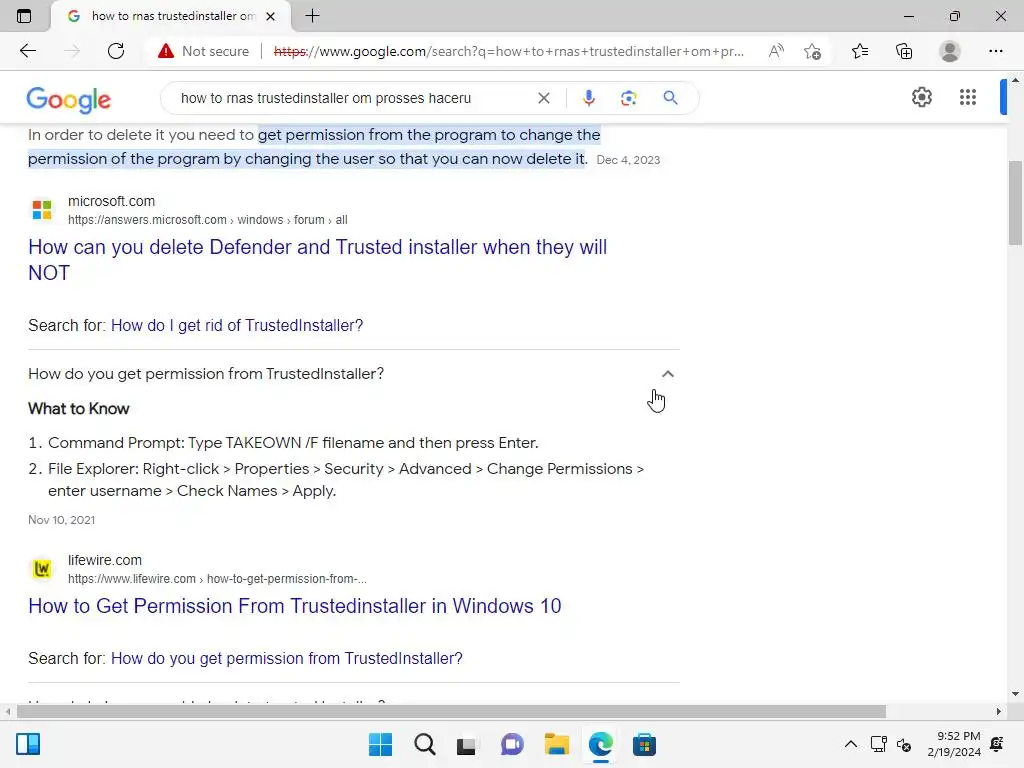This screenshot has height=768, width=1024.
Task: Open the notifications bell icon
Action: (x=997, y=744)
